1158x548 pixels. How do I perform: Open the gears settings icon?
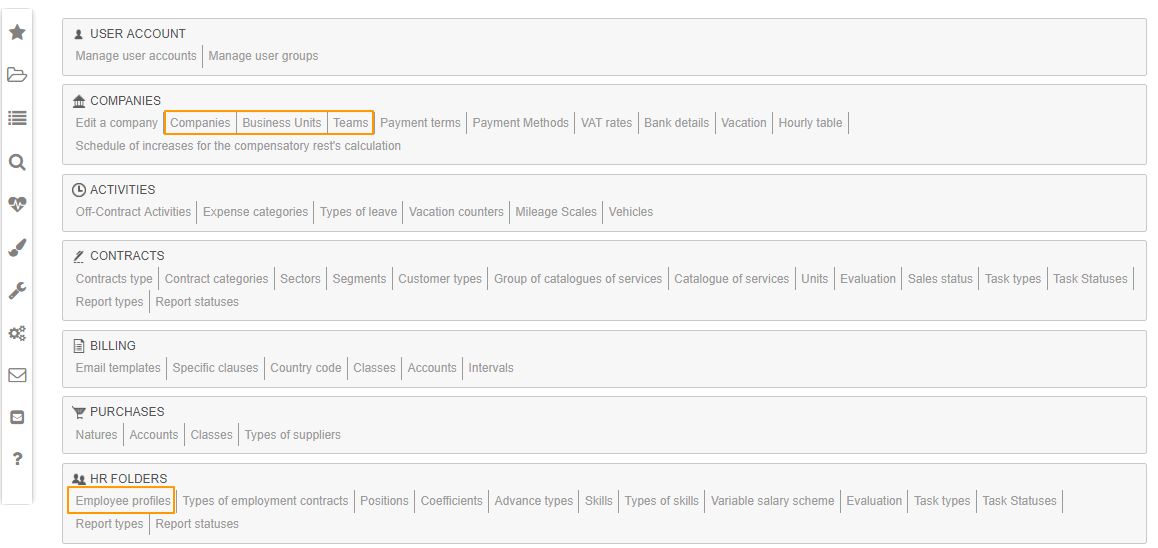pyautogui.click(x=17, y=333)
